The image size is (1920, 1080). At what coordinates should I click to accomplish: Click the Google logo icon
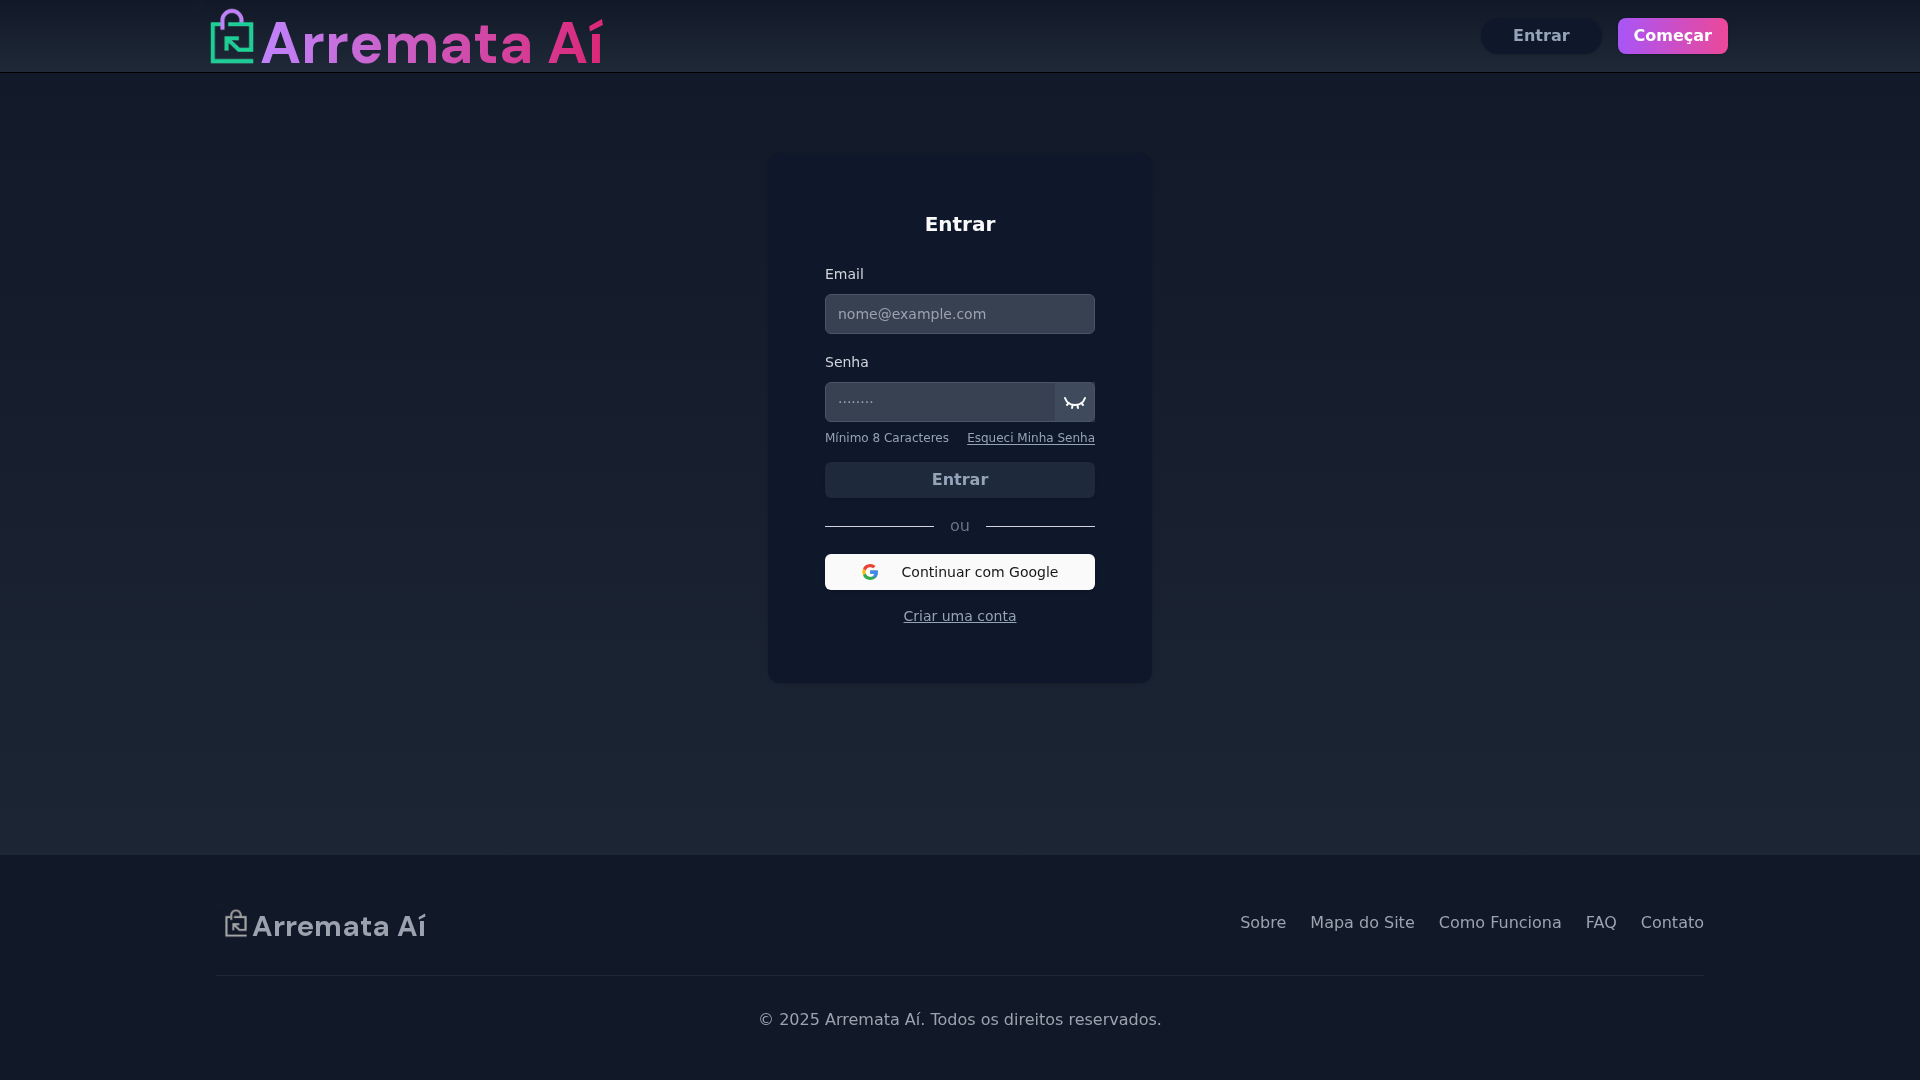coord(870,572)
